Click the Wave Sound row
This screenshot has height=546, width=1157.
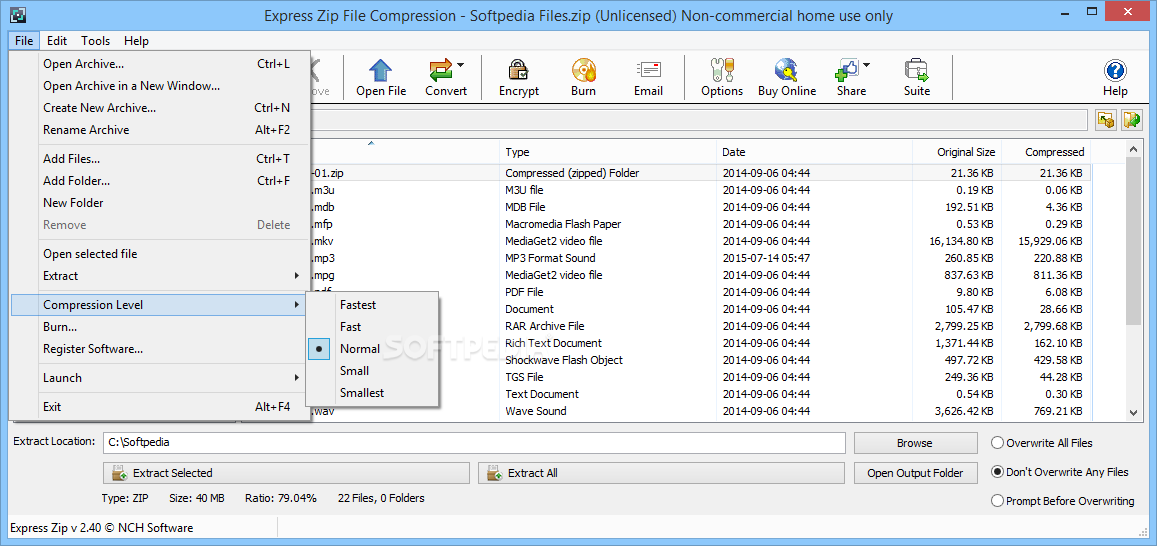coord(699,411)
